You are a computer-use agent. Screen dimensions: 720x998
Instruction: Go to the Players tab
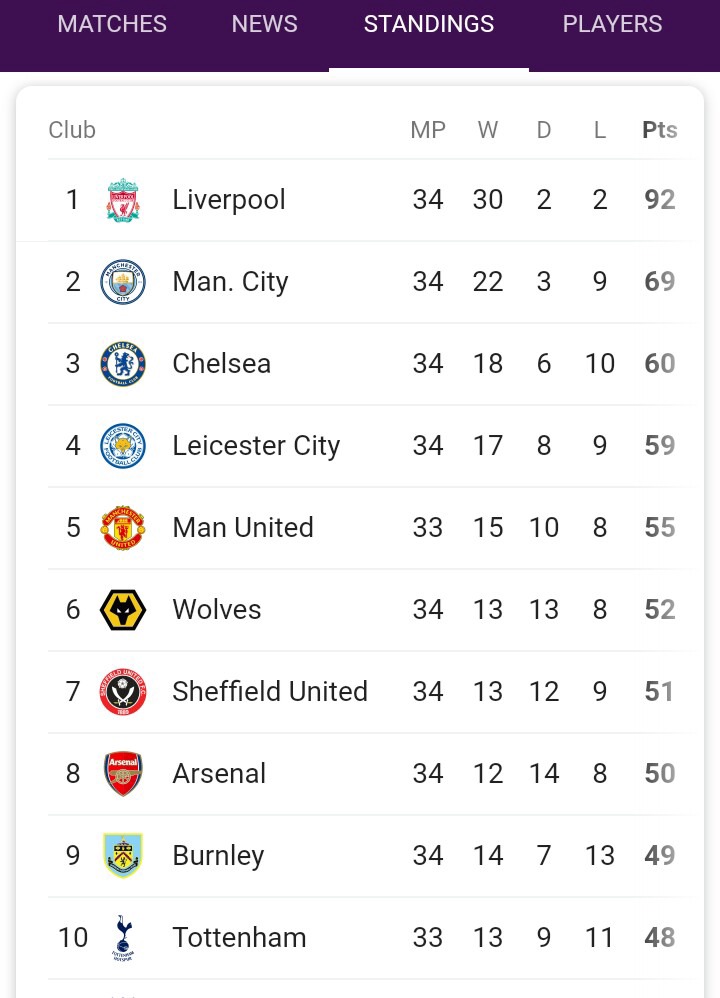pos(612,24)
